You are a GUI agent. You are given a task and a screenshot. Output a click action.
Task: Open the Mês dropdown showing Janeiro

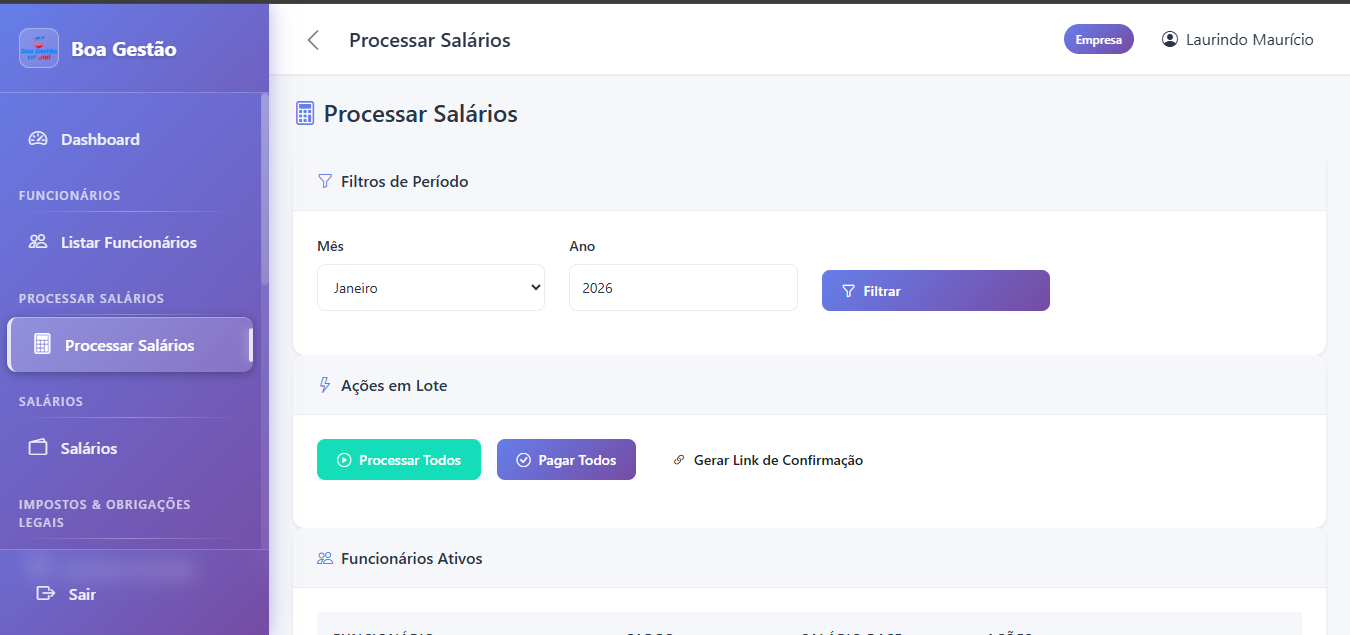[x=430, y=288]
